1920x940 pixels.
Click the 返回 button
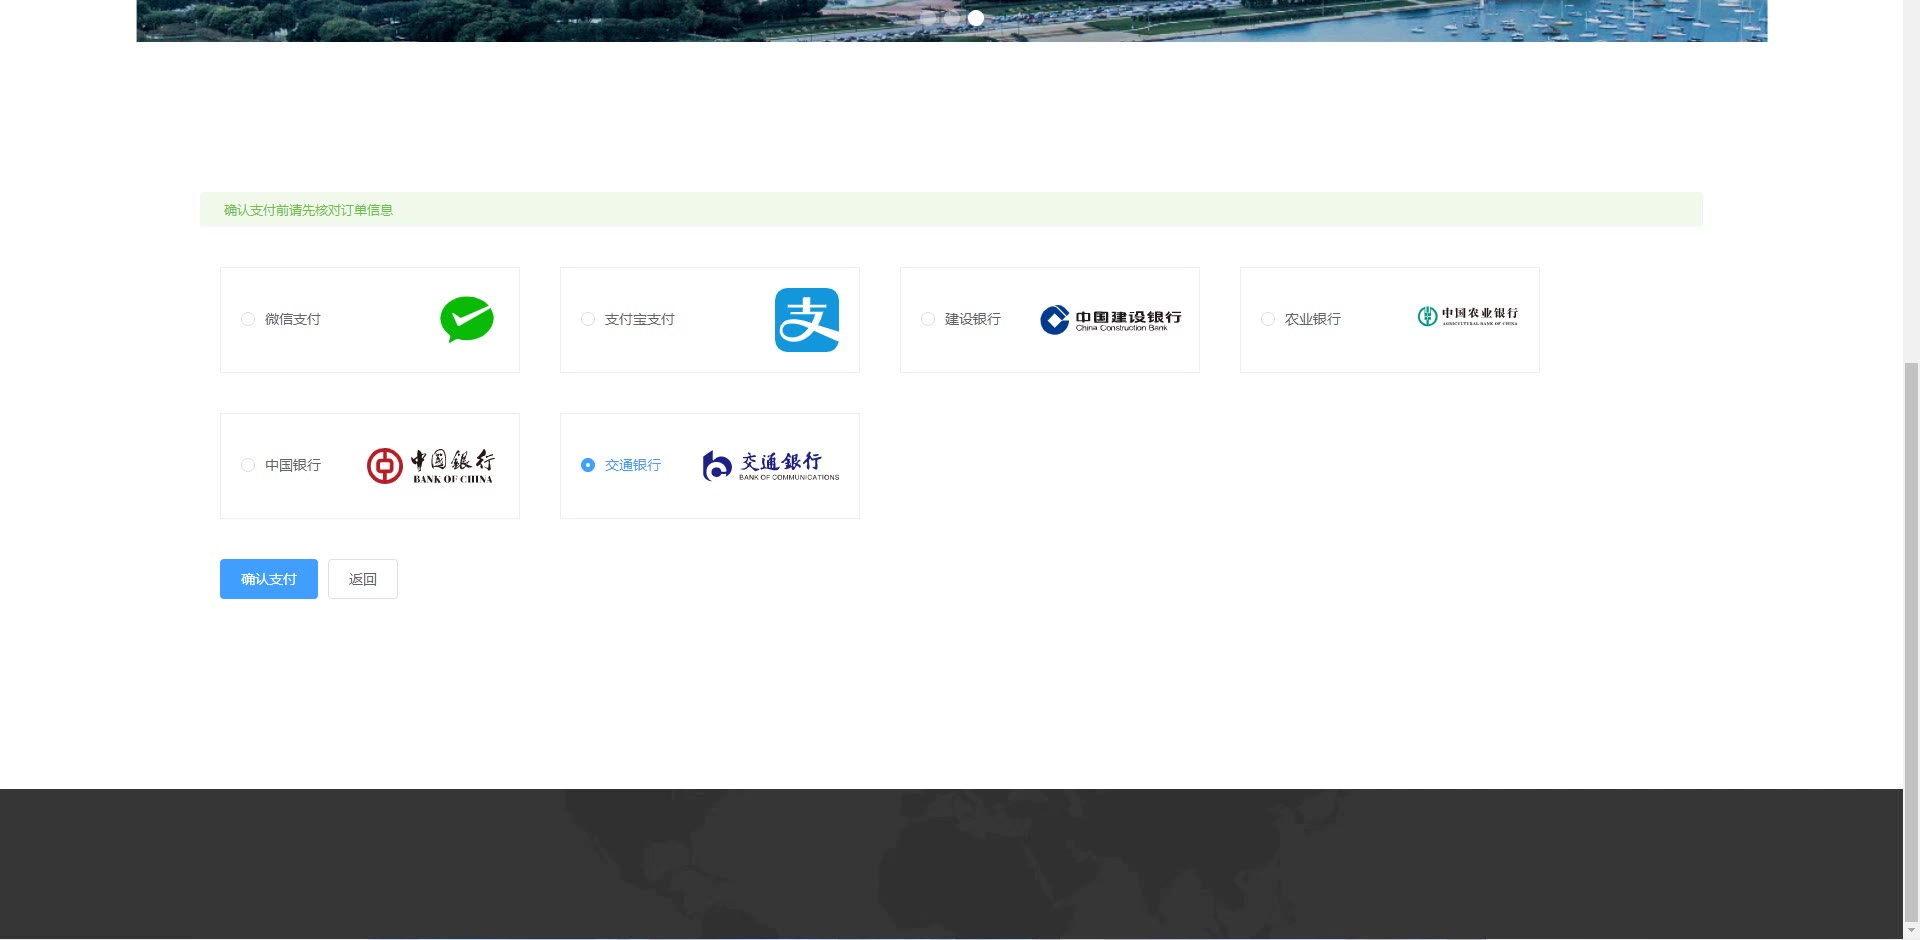pyautogui.click(x=363, y=579)
